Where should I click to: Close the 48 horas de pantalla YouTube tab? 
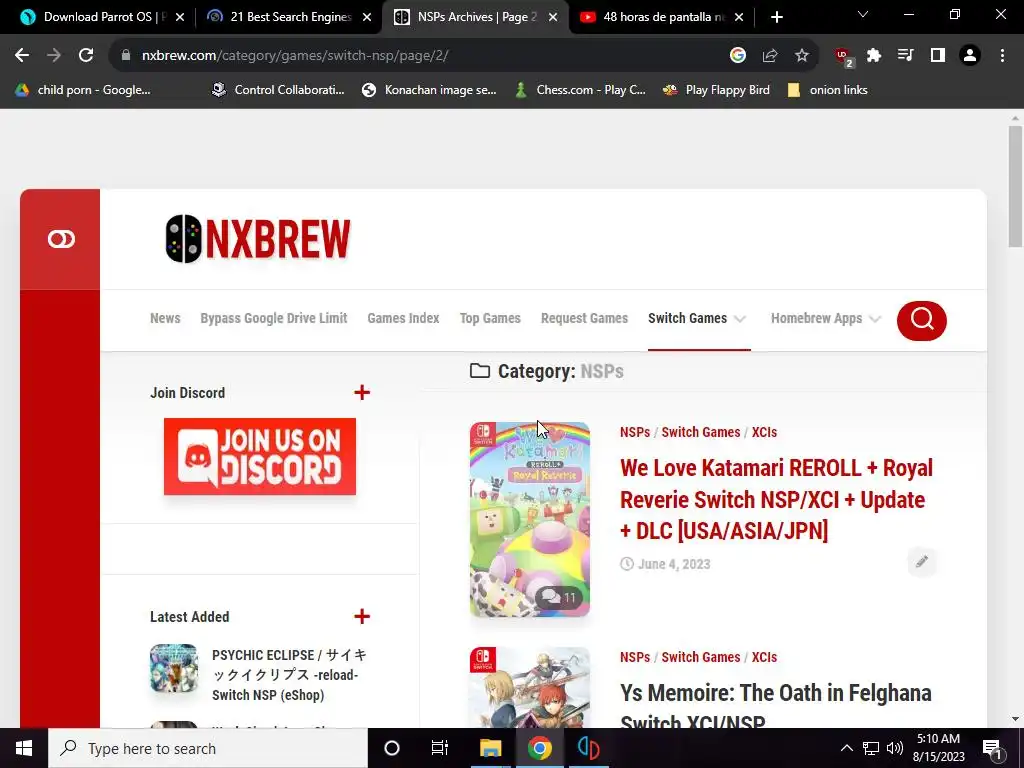(x=739, y=17)
